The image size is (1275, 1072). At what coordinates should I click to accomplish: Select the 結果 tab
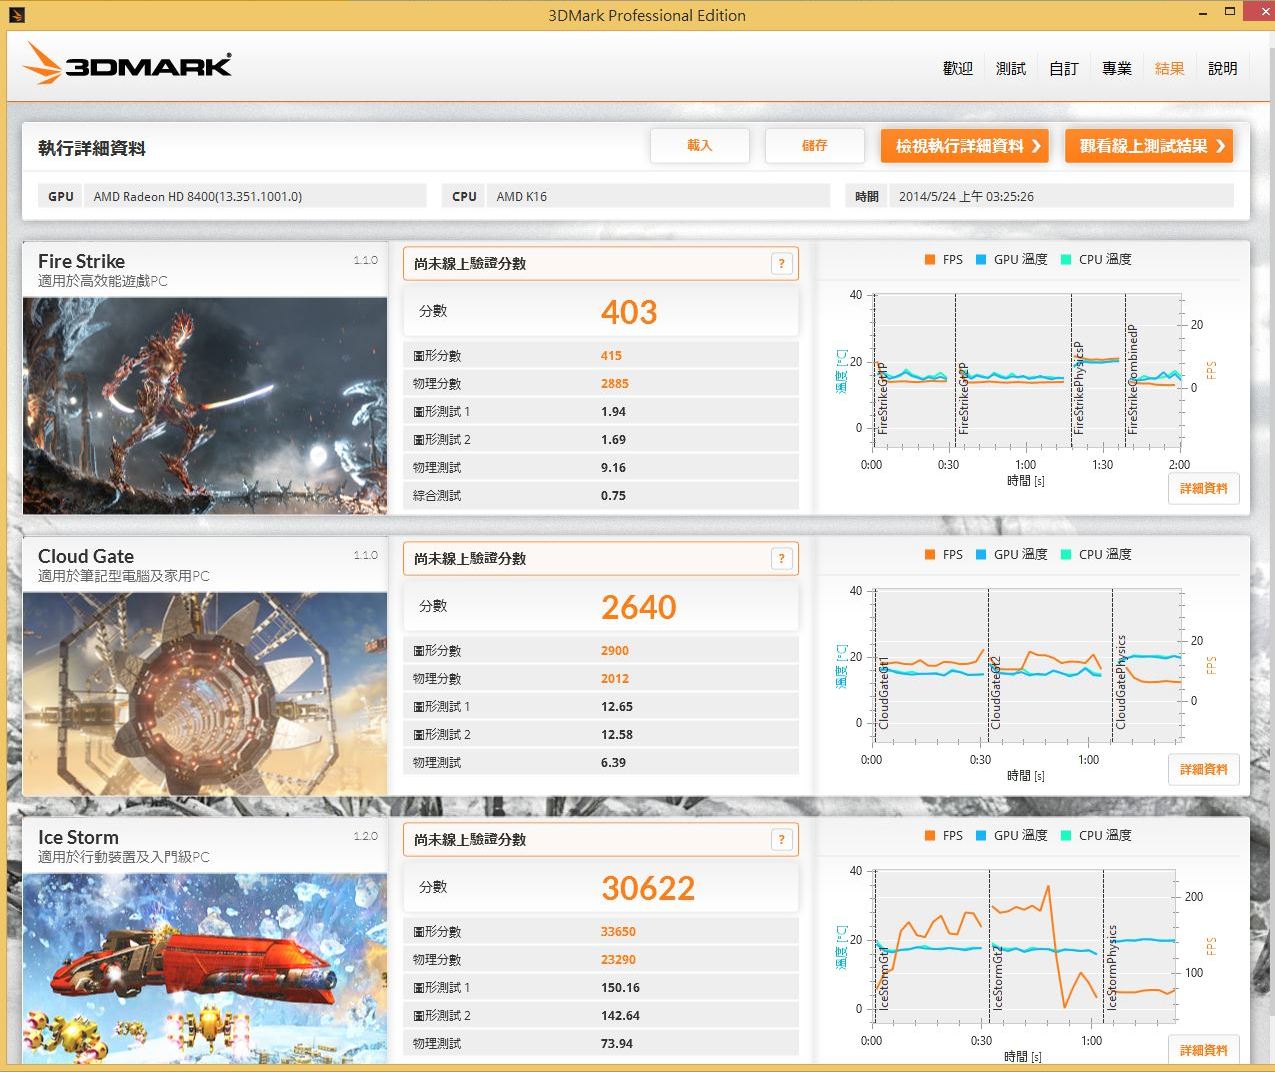point(1169,68)
